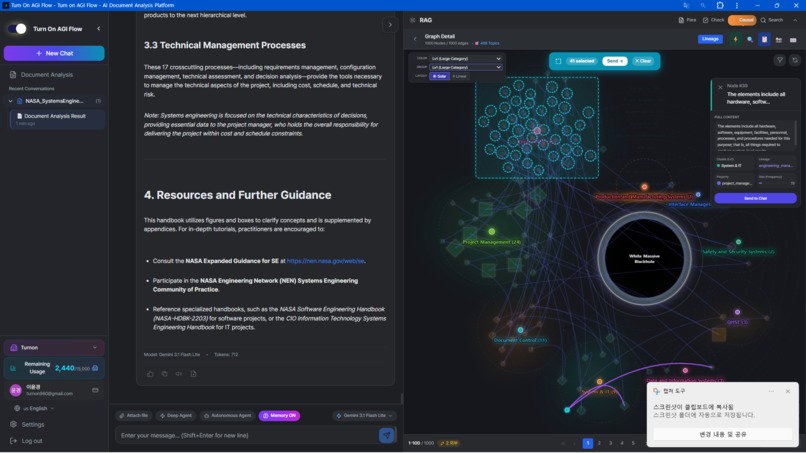
Task: Click the Lineage button
Action: point(710,39)
